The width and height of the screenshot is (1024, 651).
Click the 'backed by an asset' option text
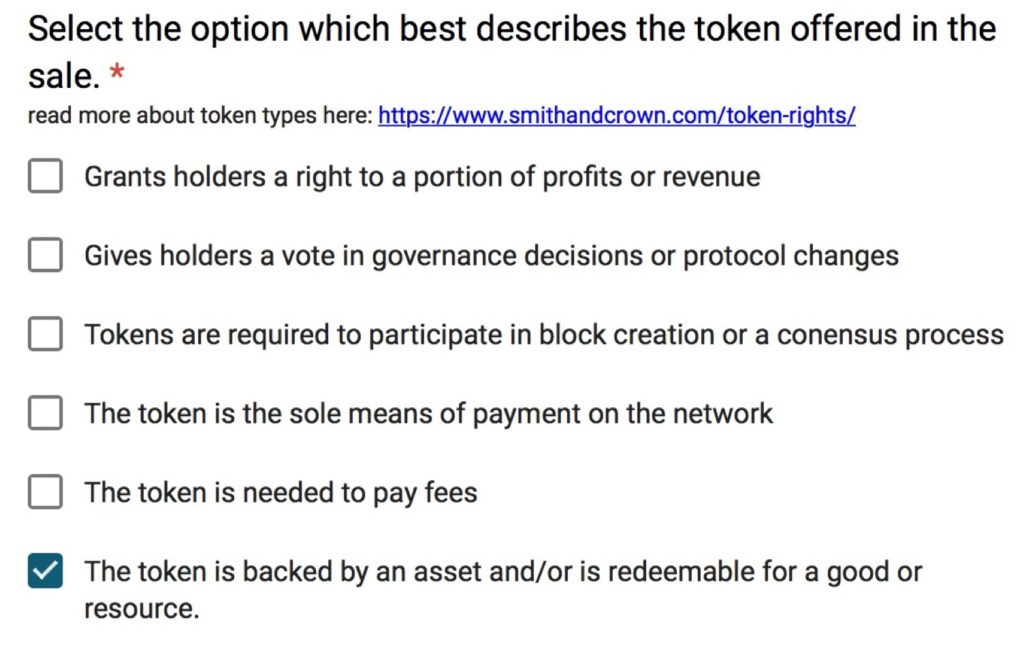tap(502, 571)
